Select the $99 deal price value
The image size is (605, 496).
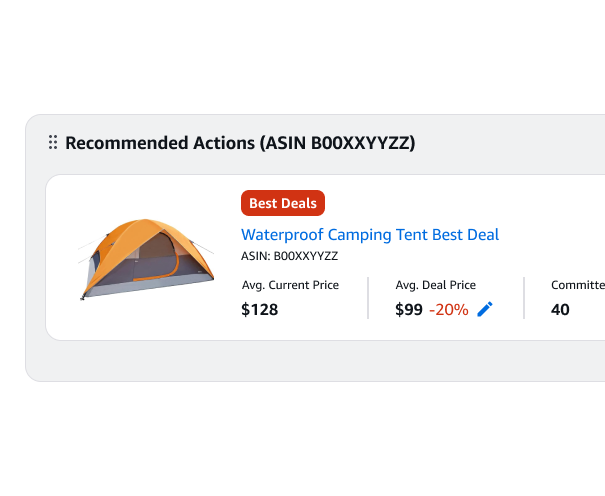coord(409,310)
